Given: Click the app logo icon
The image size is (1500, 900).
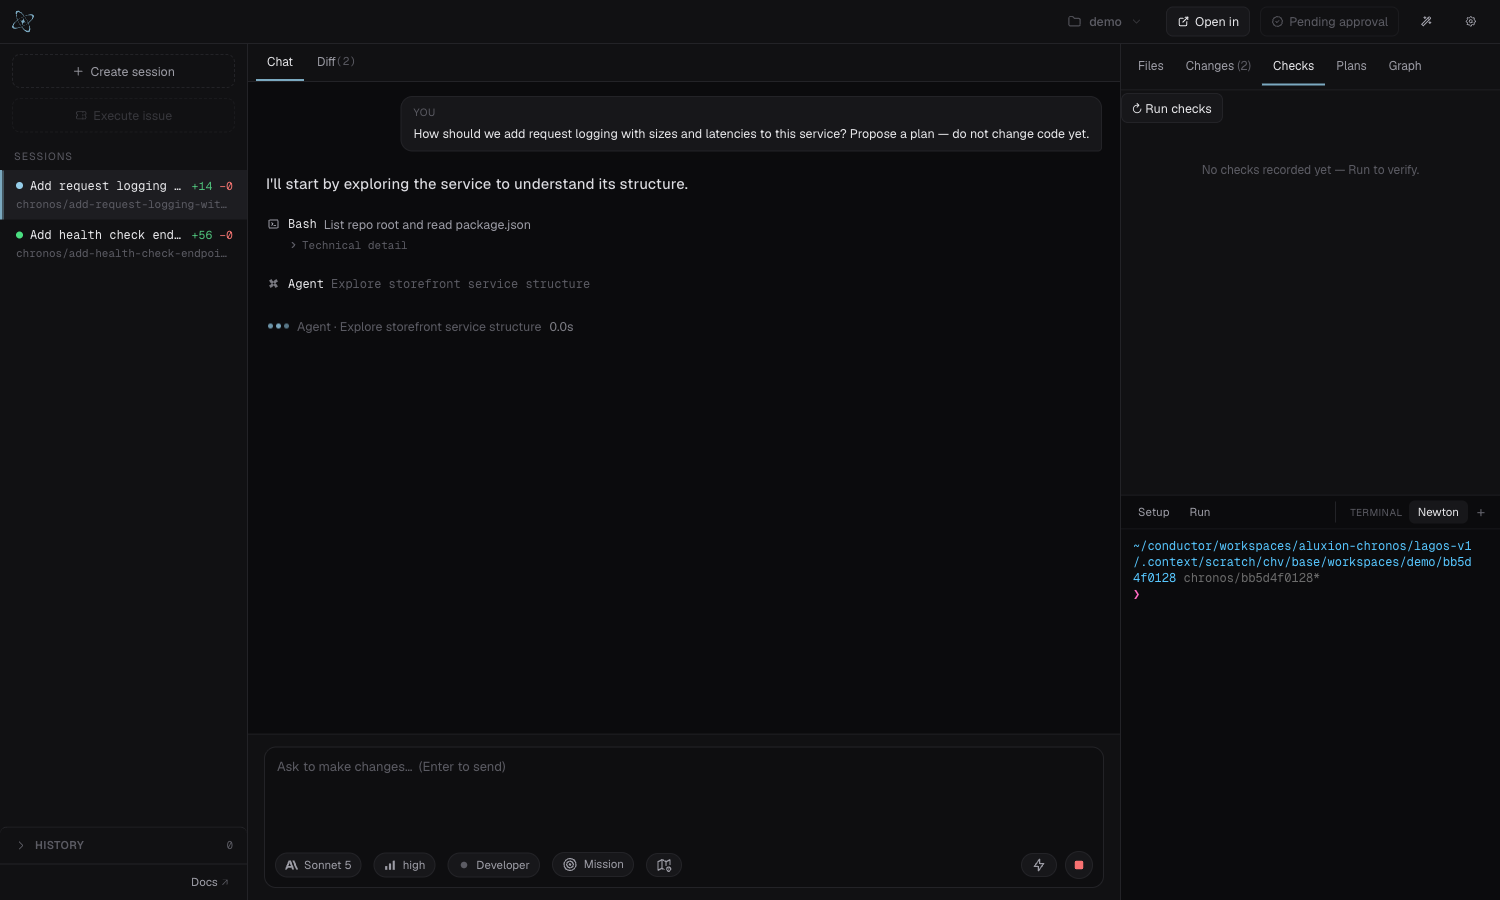Looking at the screenshot, I should coord(23,21).
